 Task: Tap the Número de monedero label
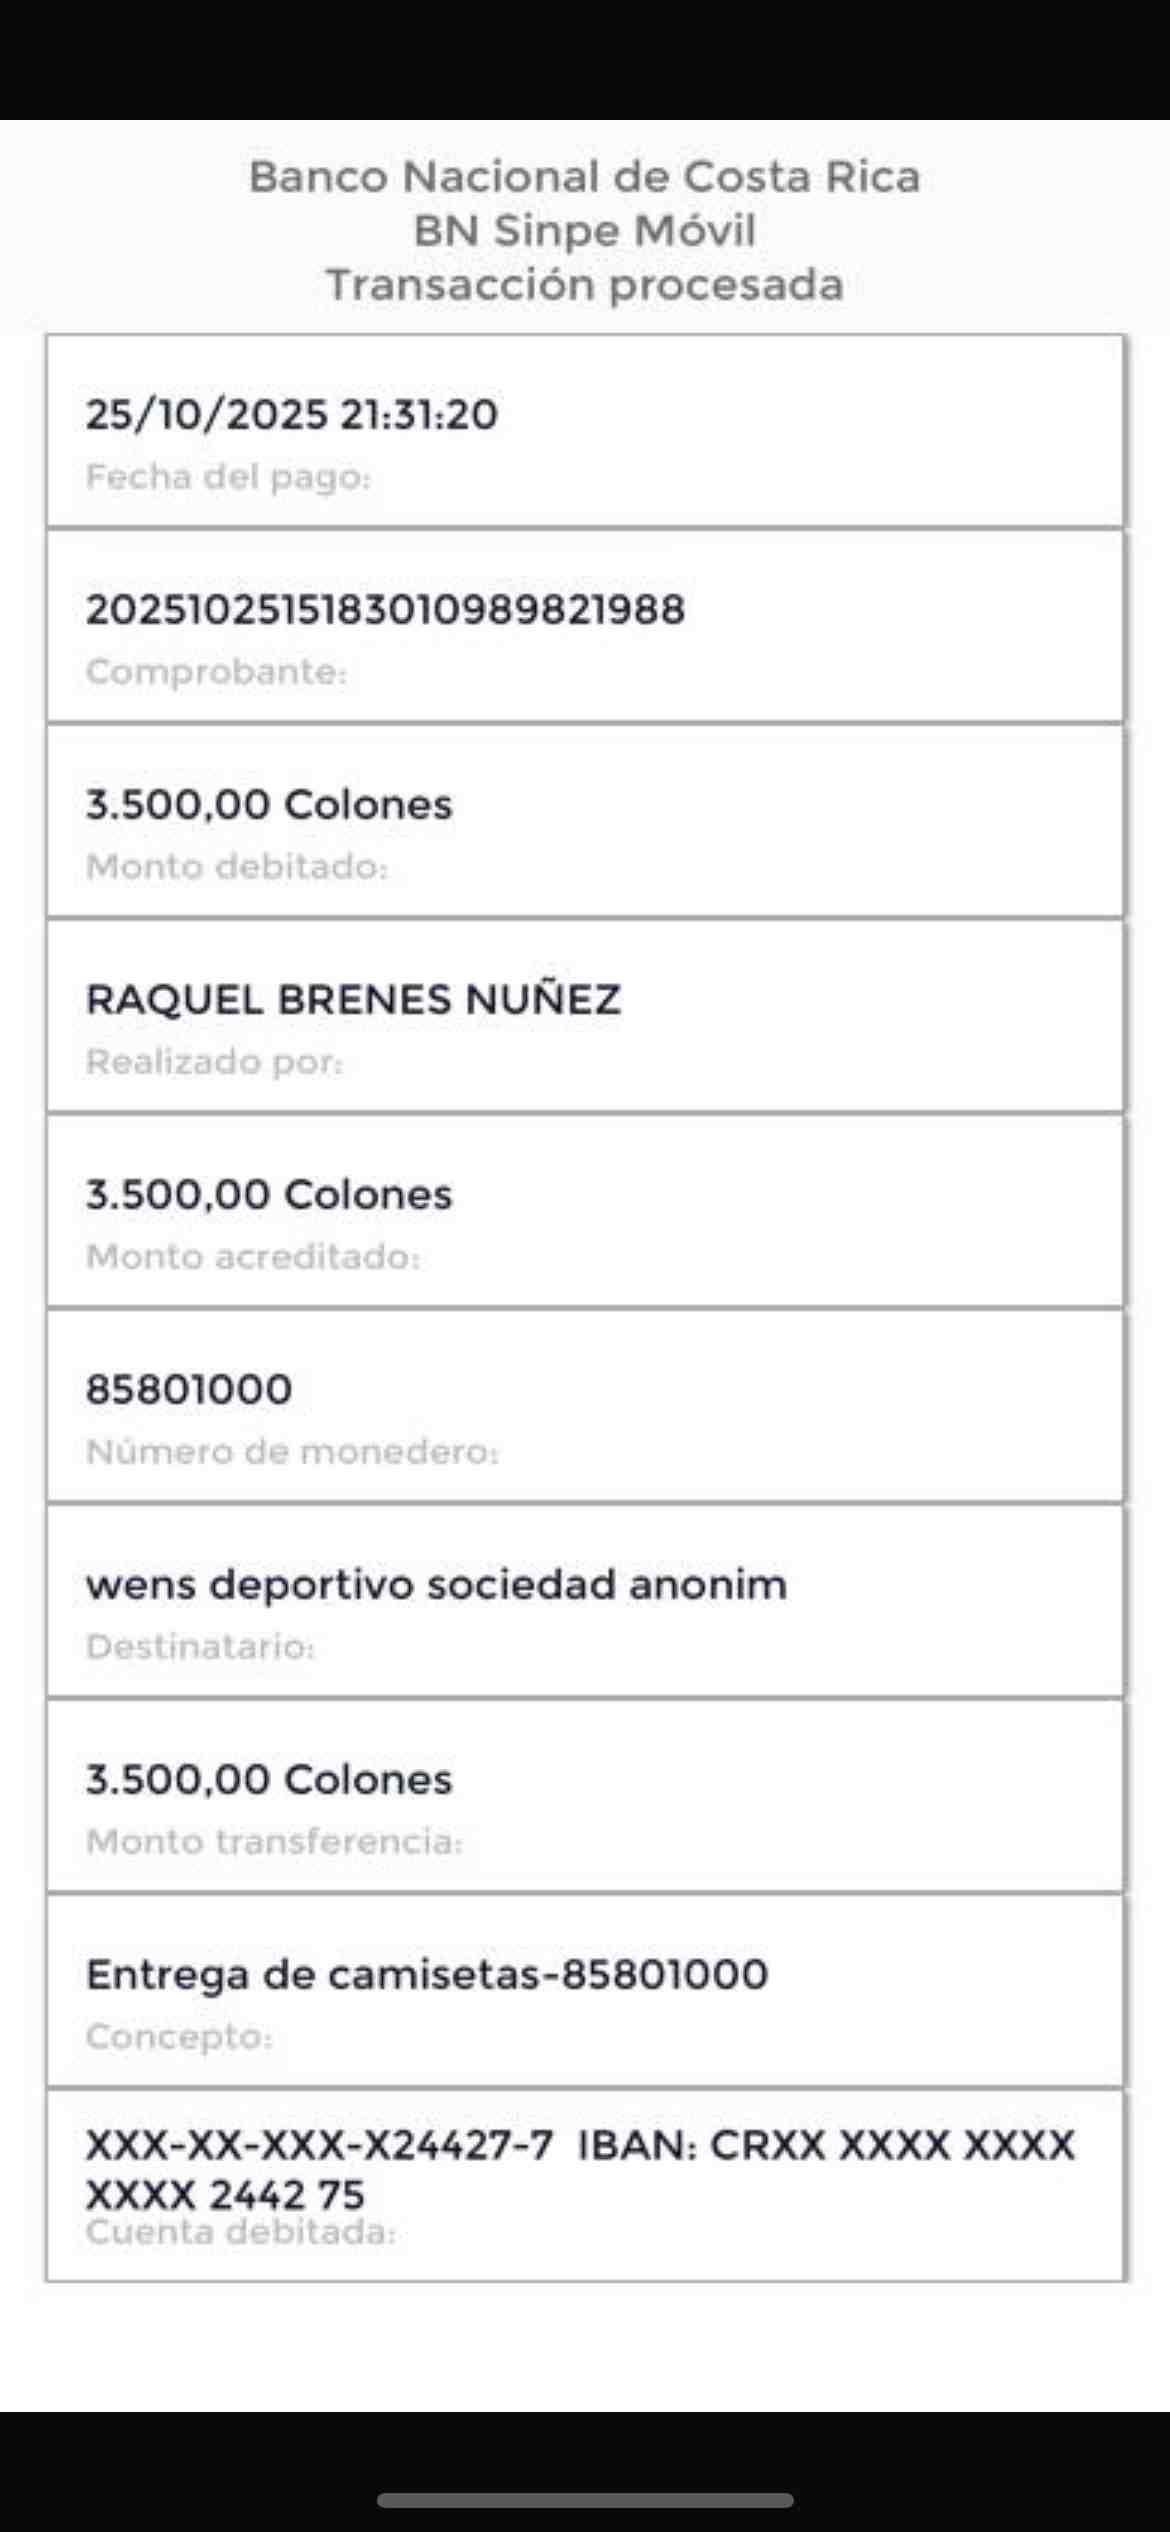click(292, 1452)
